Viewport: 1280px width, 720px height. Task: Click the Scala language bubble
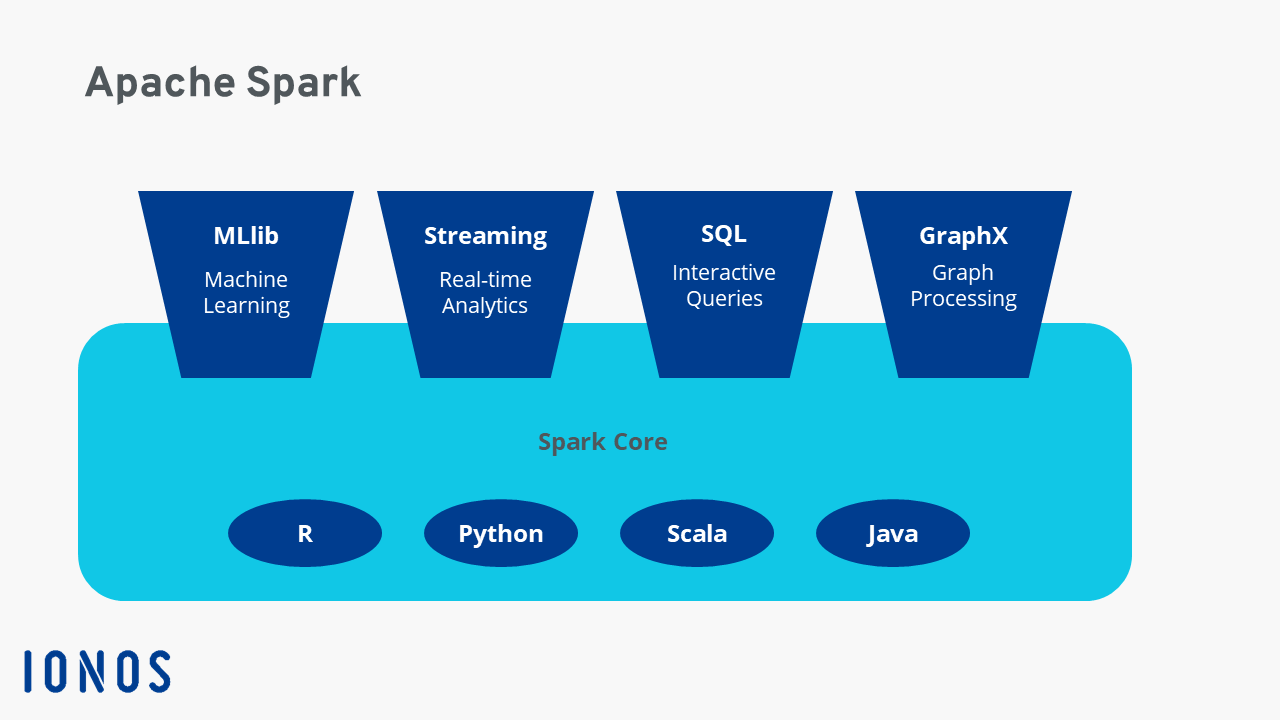point(696,533)
